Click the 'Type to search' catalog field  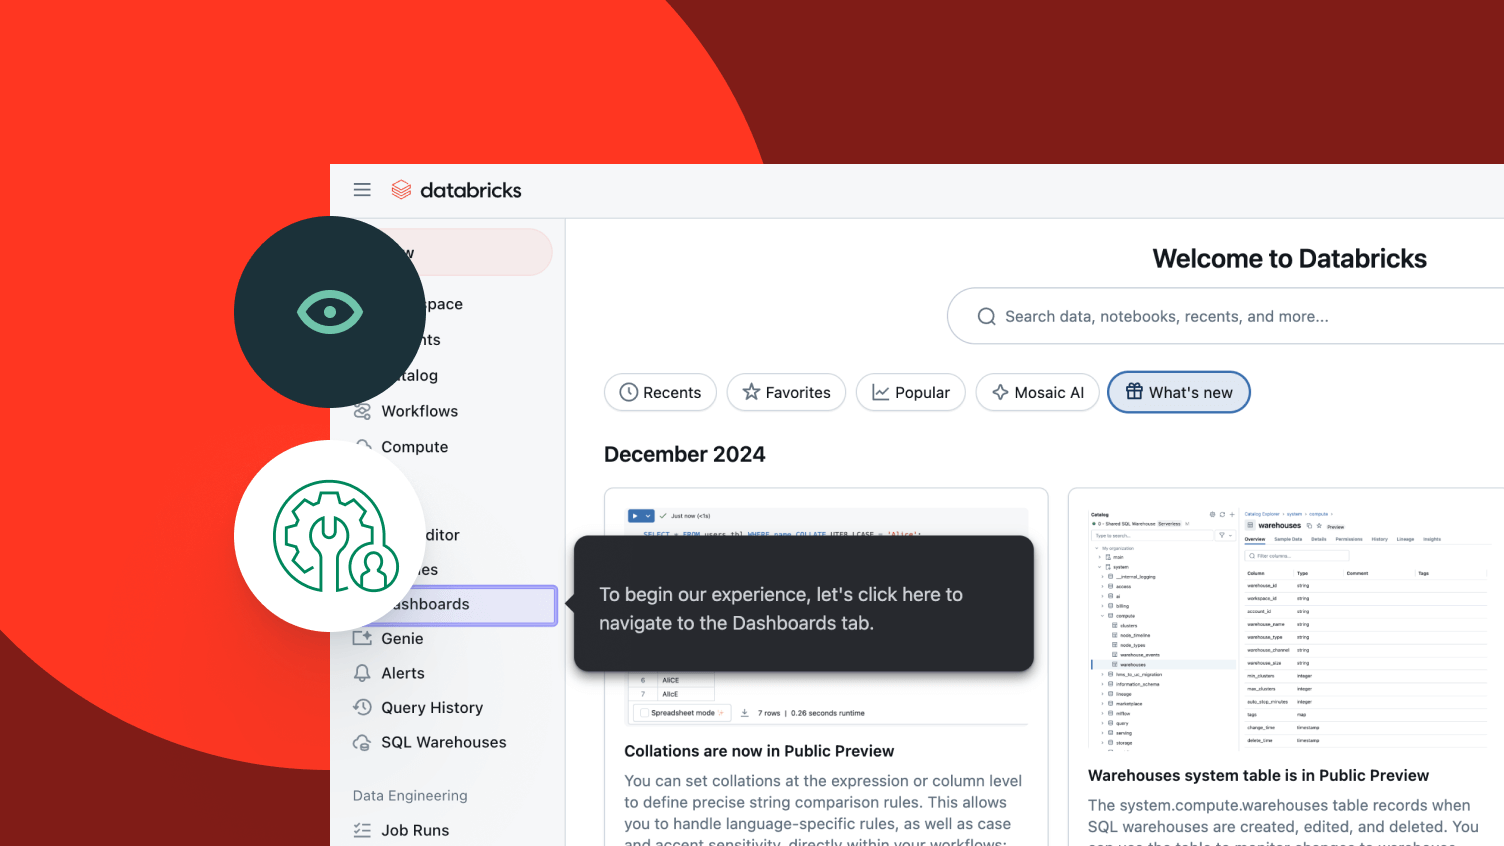click(x=1151, y=536)
